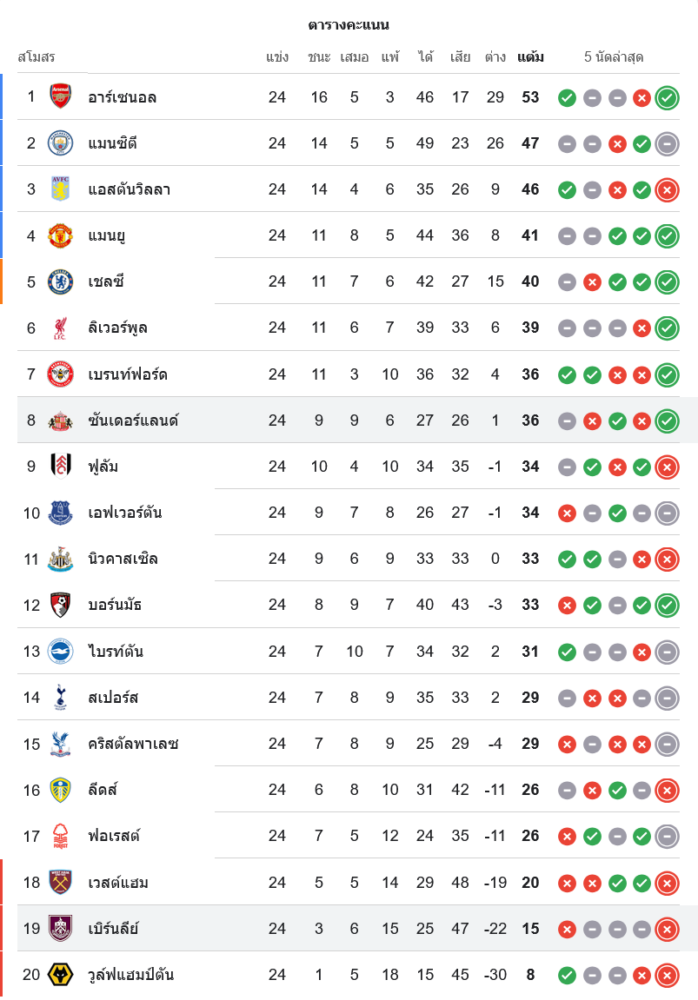Viewport: 698px width, 1000px height.
Task: Click the แต้ม points column header
Action: tap(530, 57)
